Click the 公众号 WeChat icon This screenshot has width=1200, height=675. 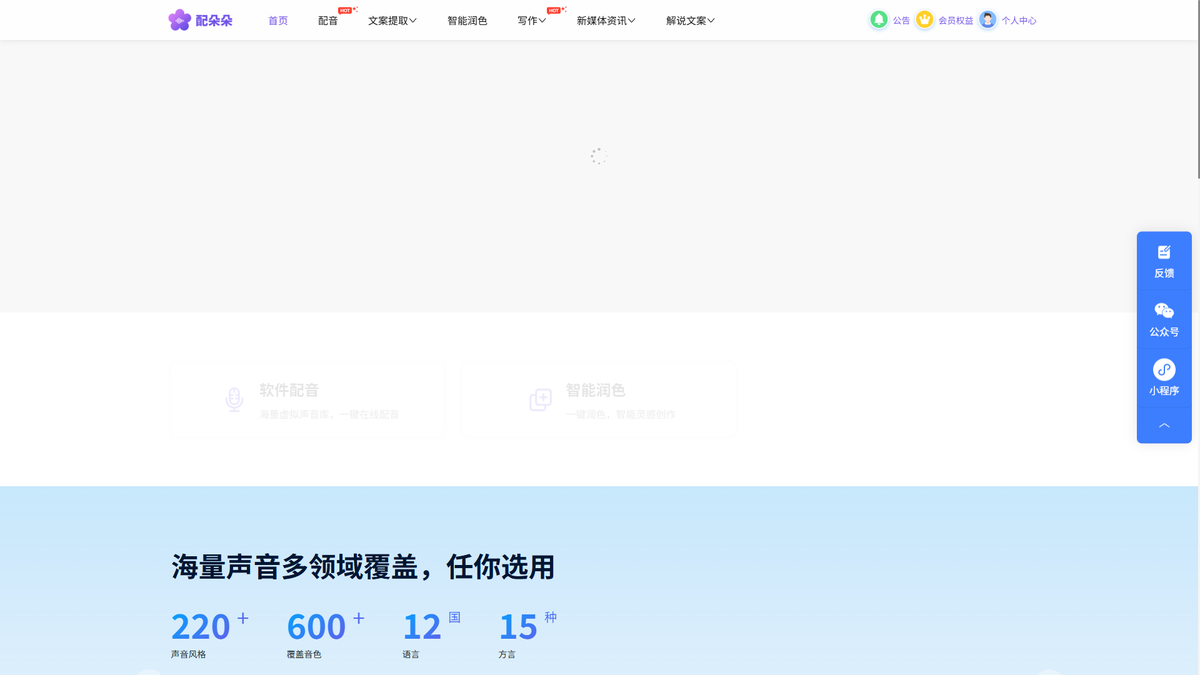click(1164, 311)
